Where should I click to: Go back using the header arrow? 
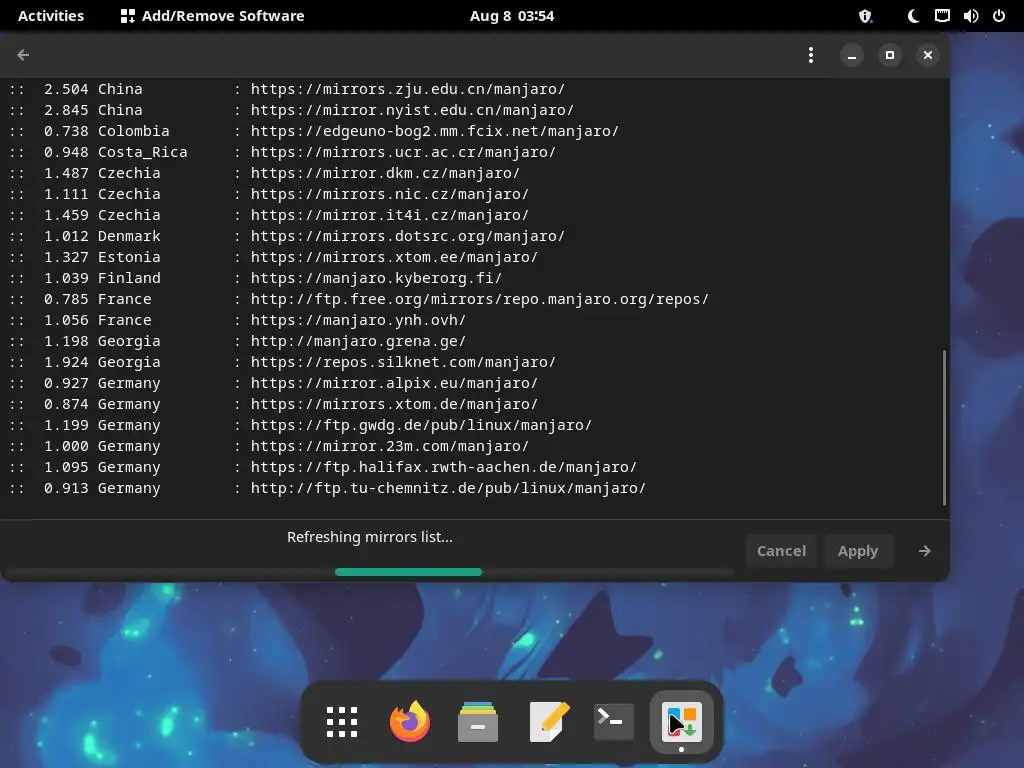coord(24,55)
